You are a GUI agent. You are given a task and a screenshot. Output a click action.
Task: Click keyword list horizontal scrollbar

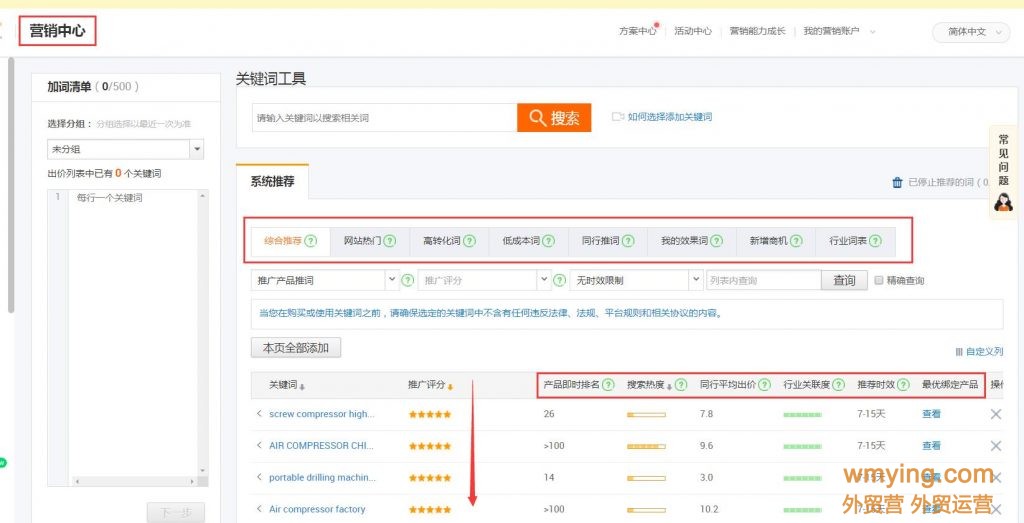133,481
